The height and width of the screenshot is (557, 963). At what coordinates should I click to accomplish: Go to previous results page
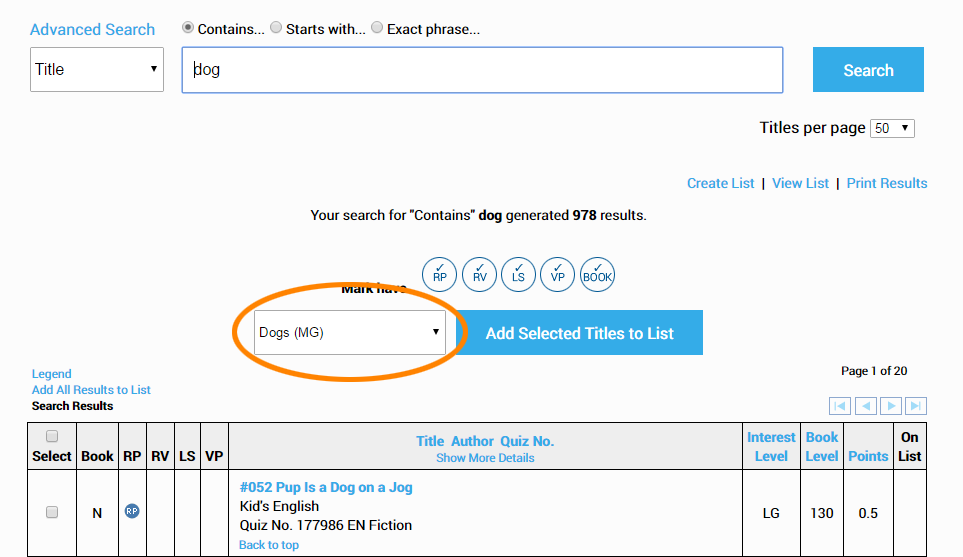(865, 406)
